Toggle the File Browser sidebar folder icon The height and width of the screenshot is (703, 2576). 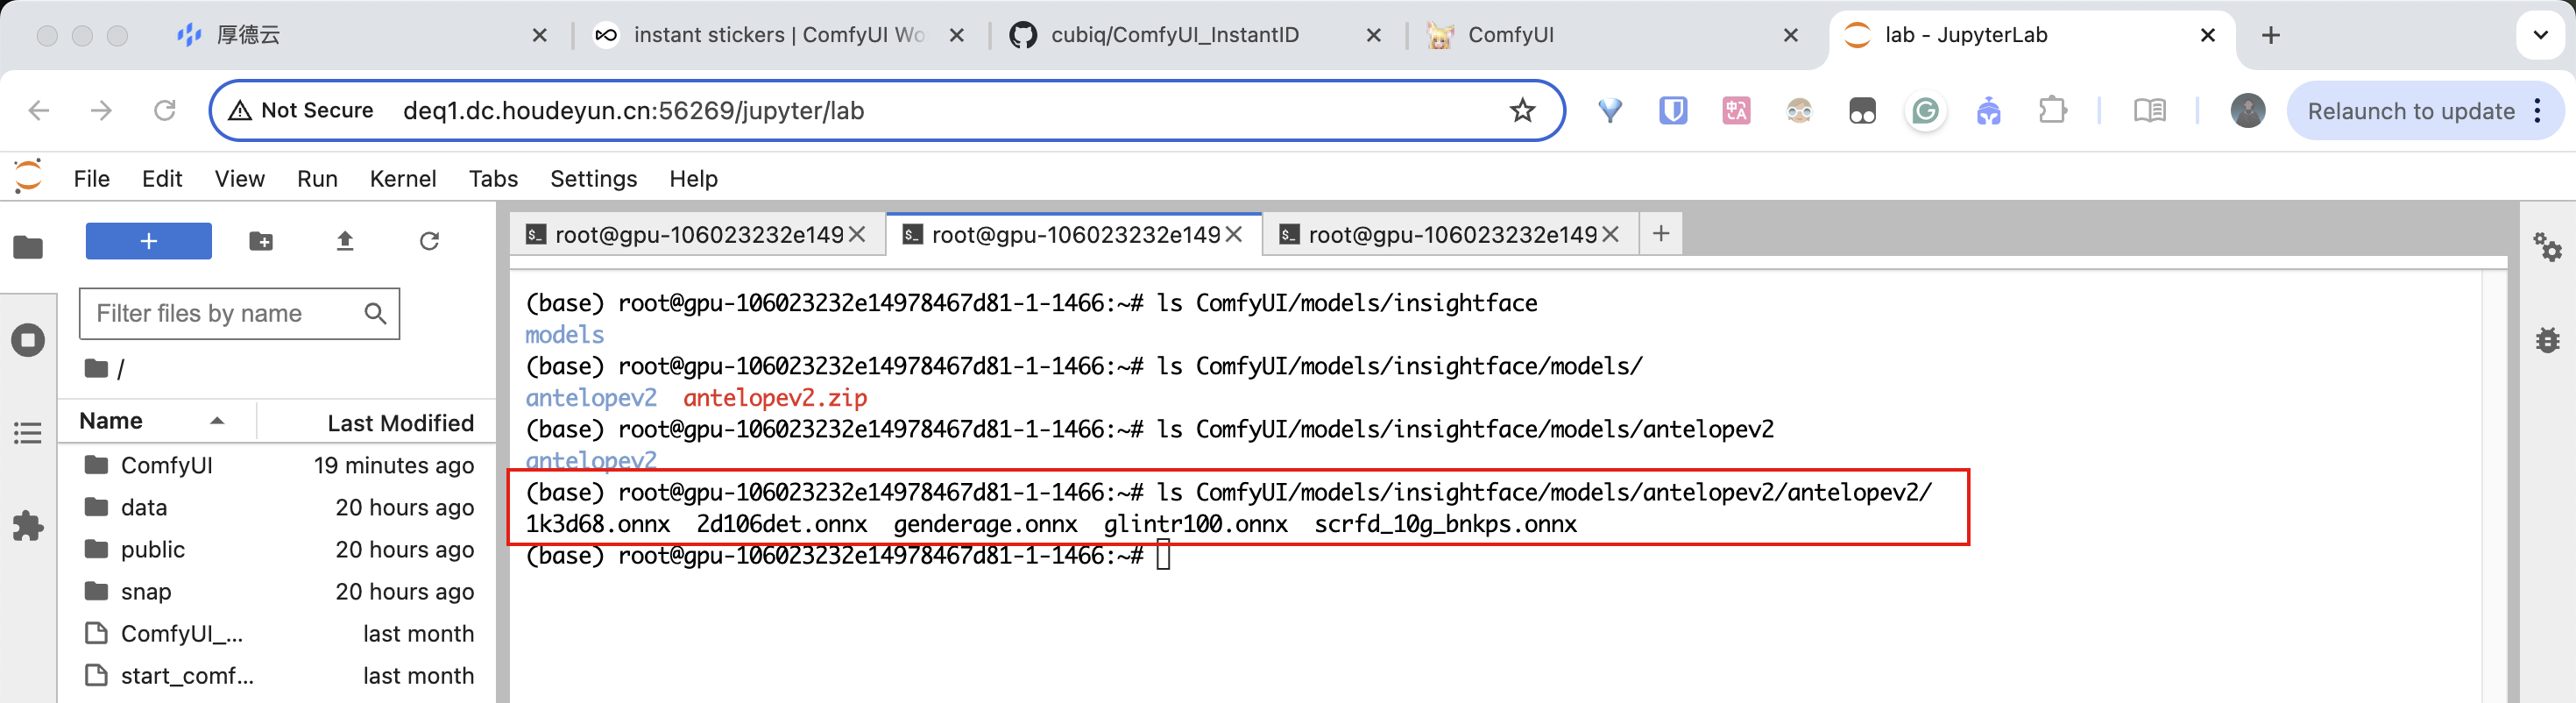(x=28, y=247)
